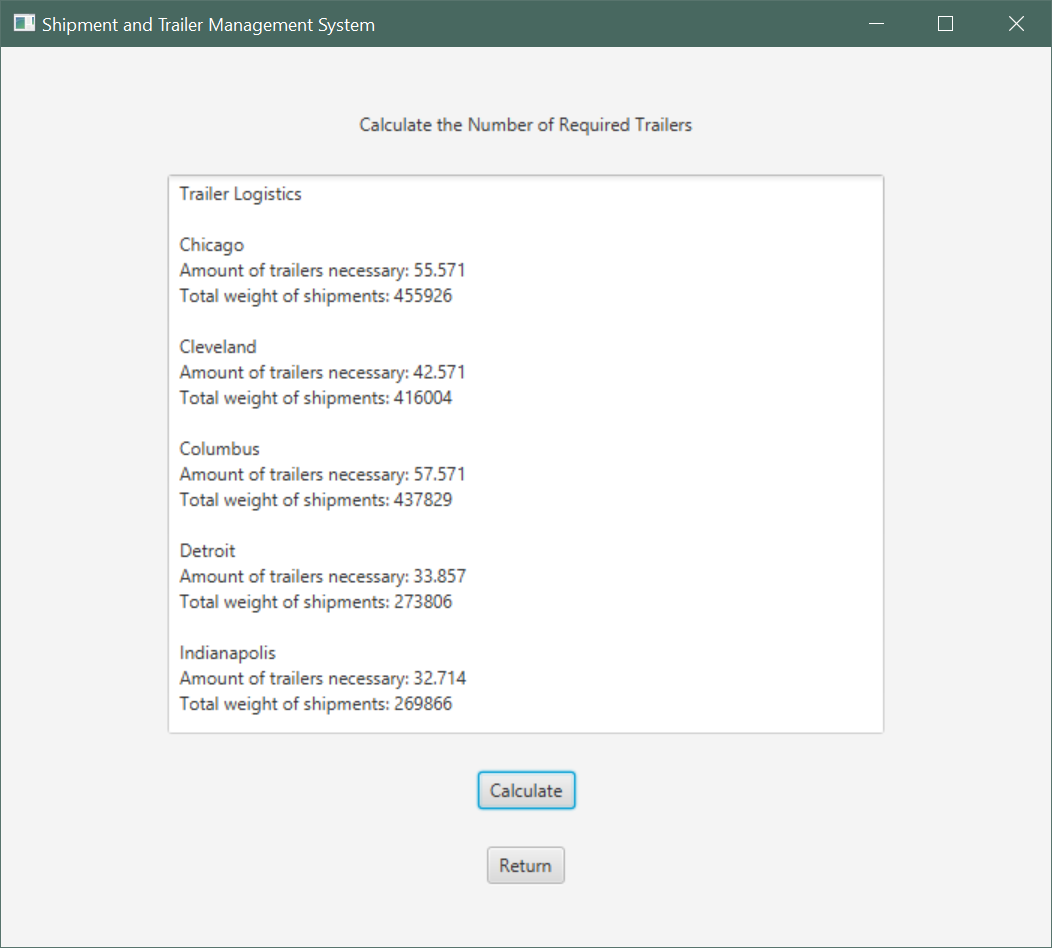Minimize the Shipment and Trailer Management window
Screen dimensions: 1052x948
coord(877,24)
